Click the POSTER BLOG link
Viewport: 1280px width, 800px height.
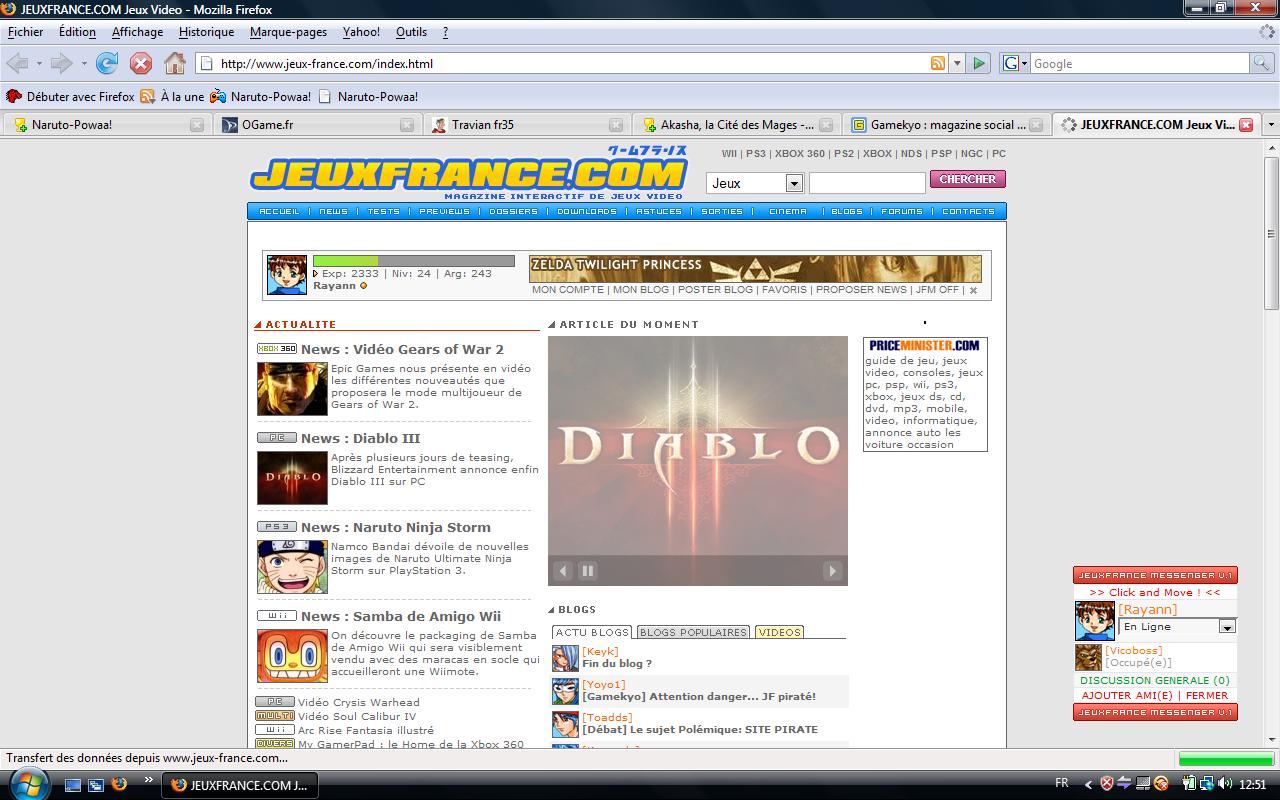[x=715, y=290]
